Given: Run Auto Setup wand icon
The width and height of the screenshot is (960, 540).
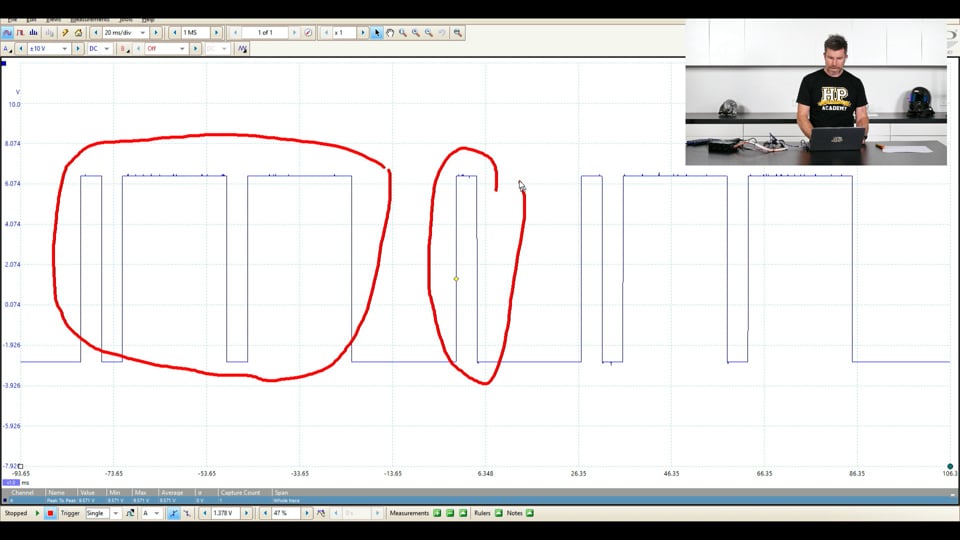Looking at the screenshot, I should coord(65,32).
